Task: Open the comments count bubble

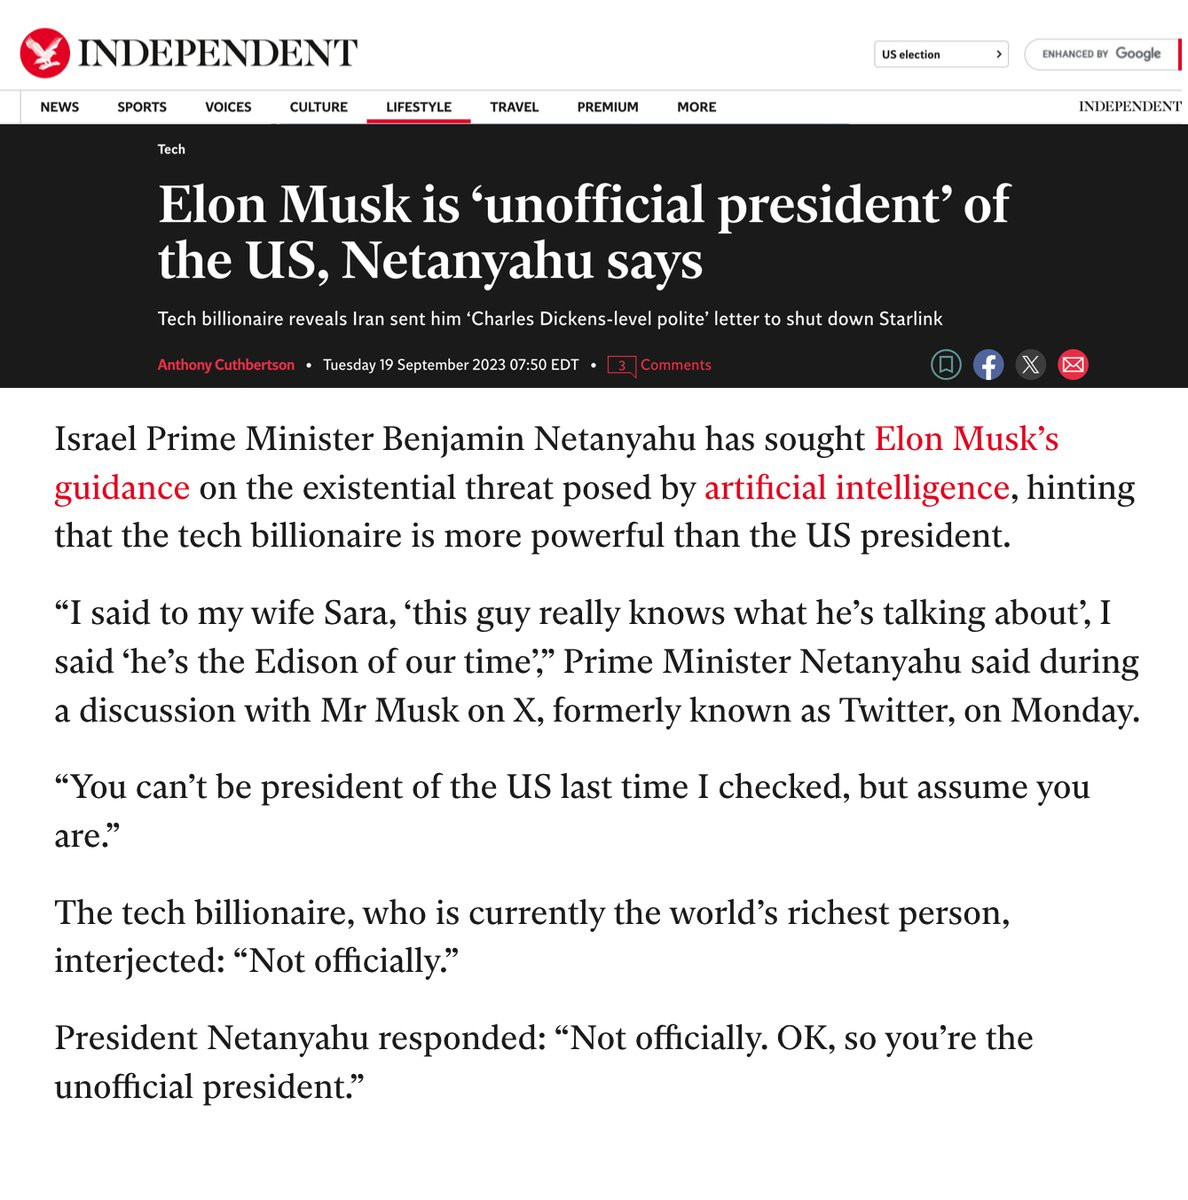Action: pos(621,365)
